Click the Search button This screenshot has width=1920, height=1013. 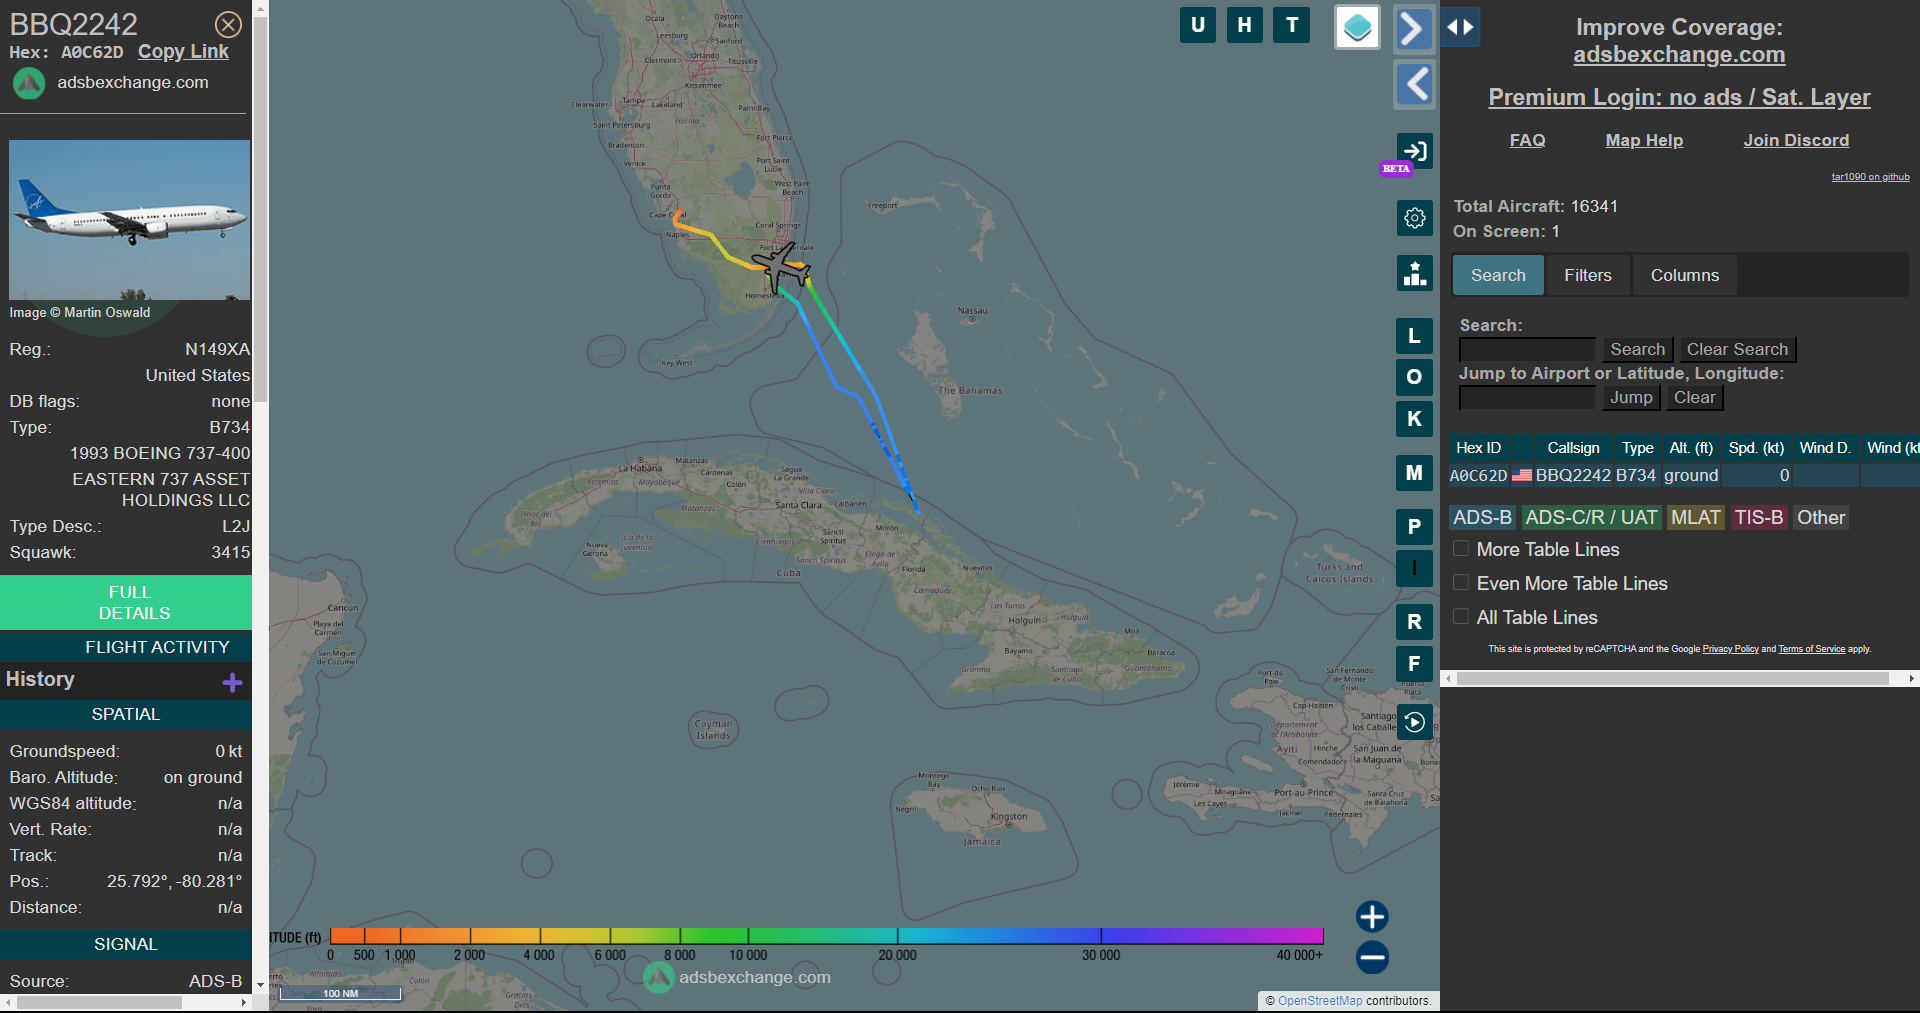pos(1637,349)
